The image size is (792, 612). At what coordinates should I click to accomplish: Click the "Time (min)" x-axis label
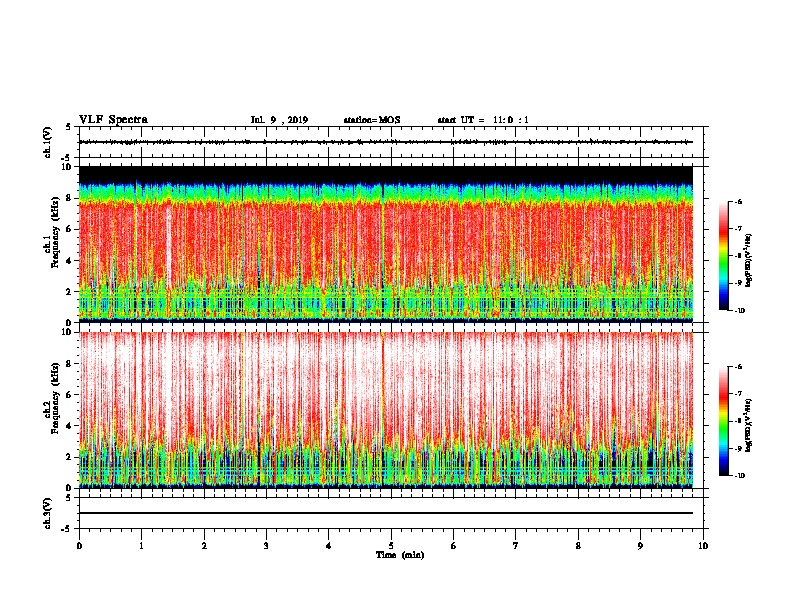coord(400,555)
